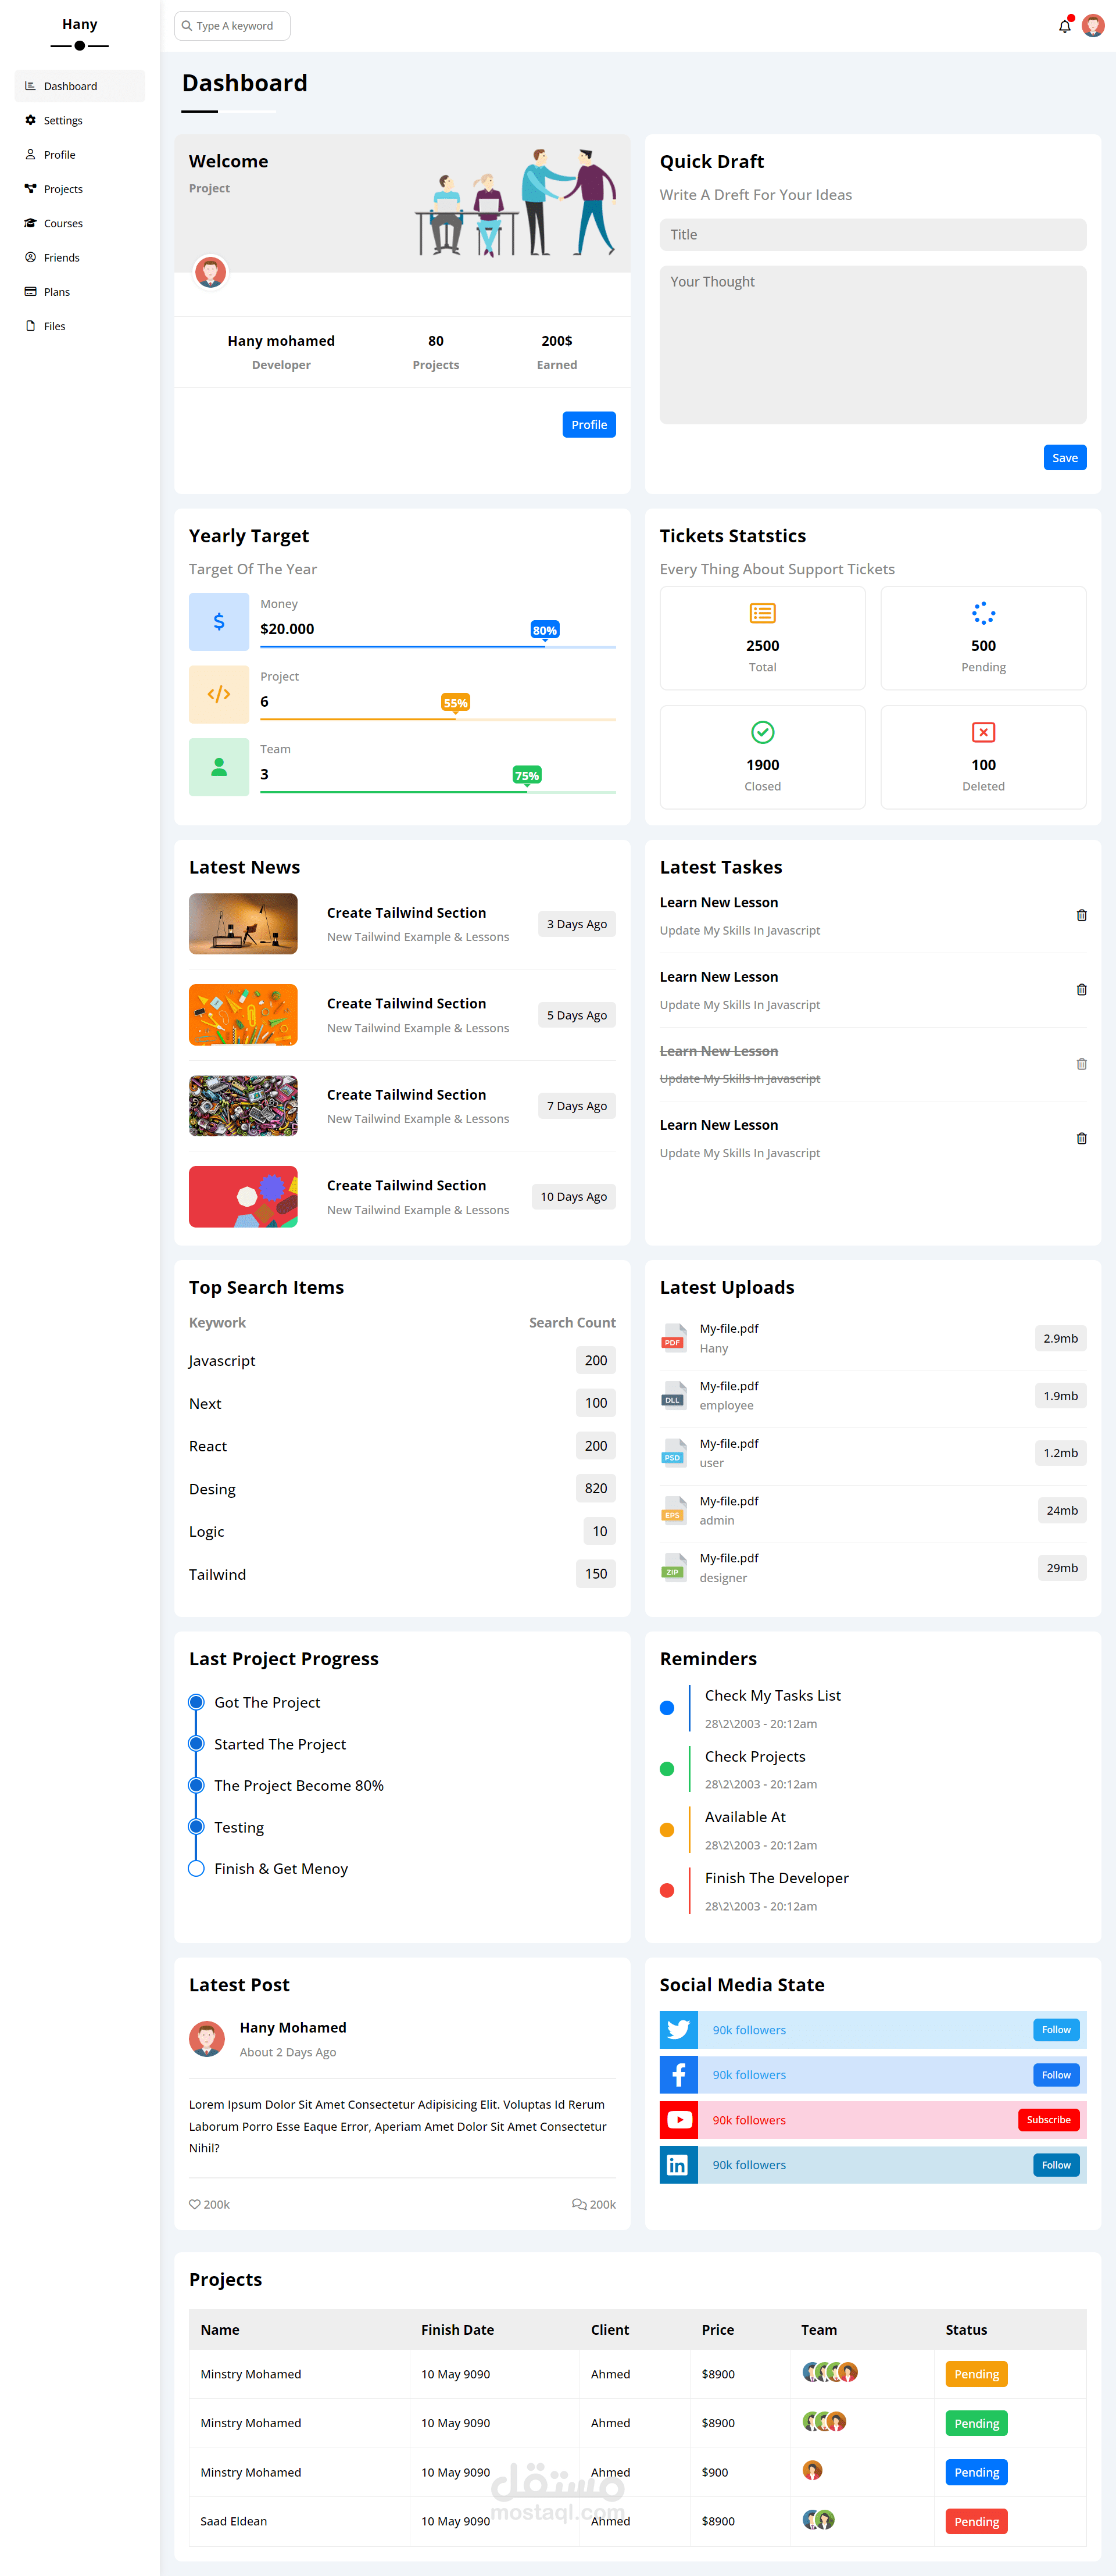
Task: Open Settings from the sidebar
Action: (x=63, y=120)
